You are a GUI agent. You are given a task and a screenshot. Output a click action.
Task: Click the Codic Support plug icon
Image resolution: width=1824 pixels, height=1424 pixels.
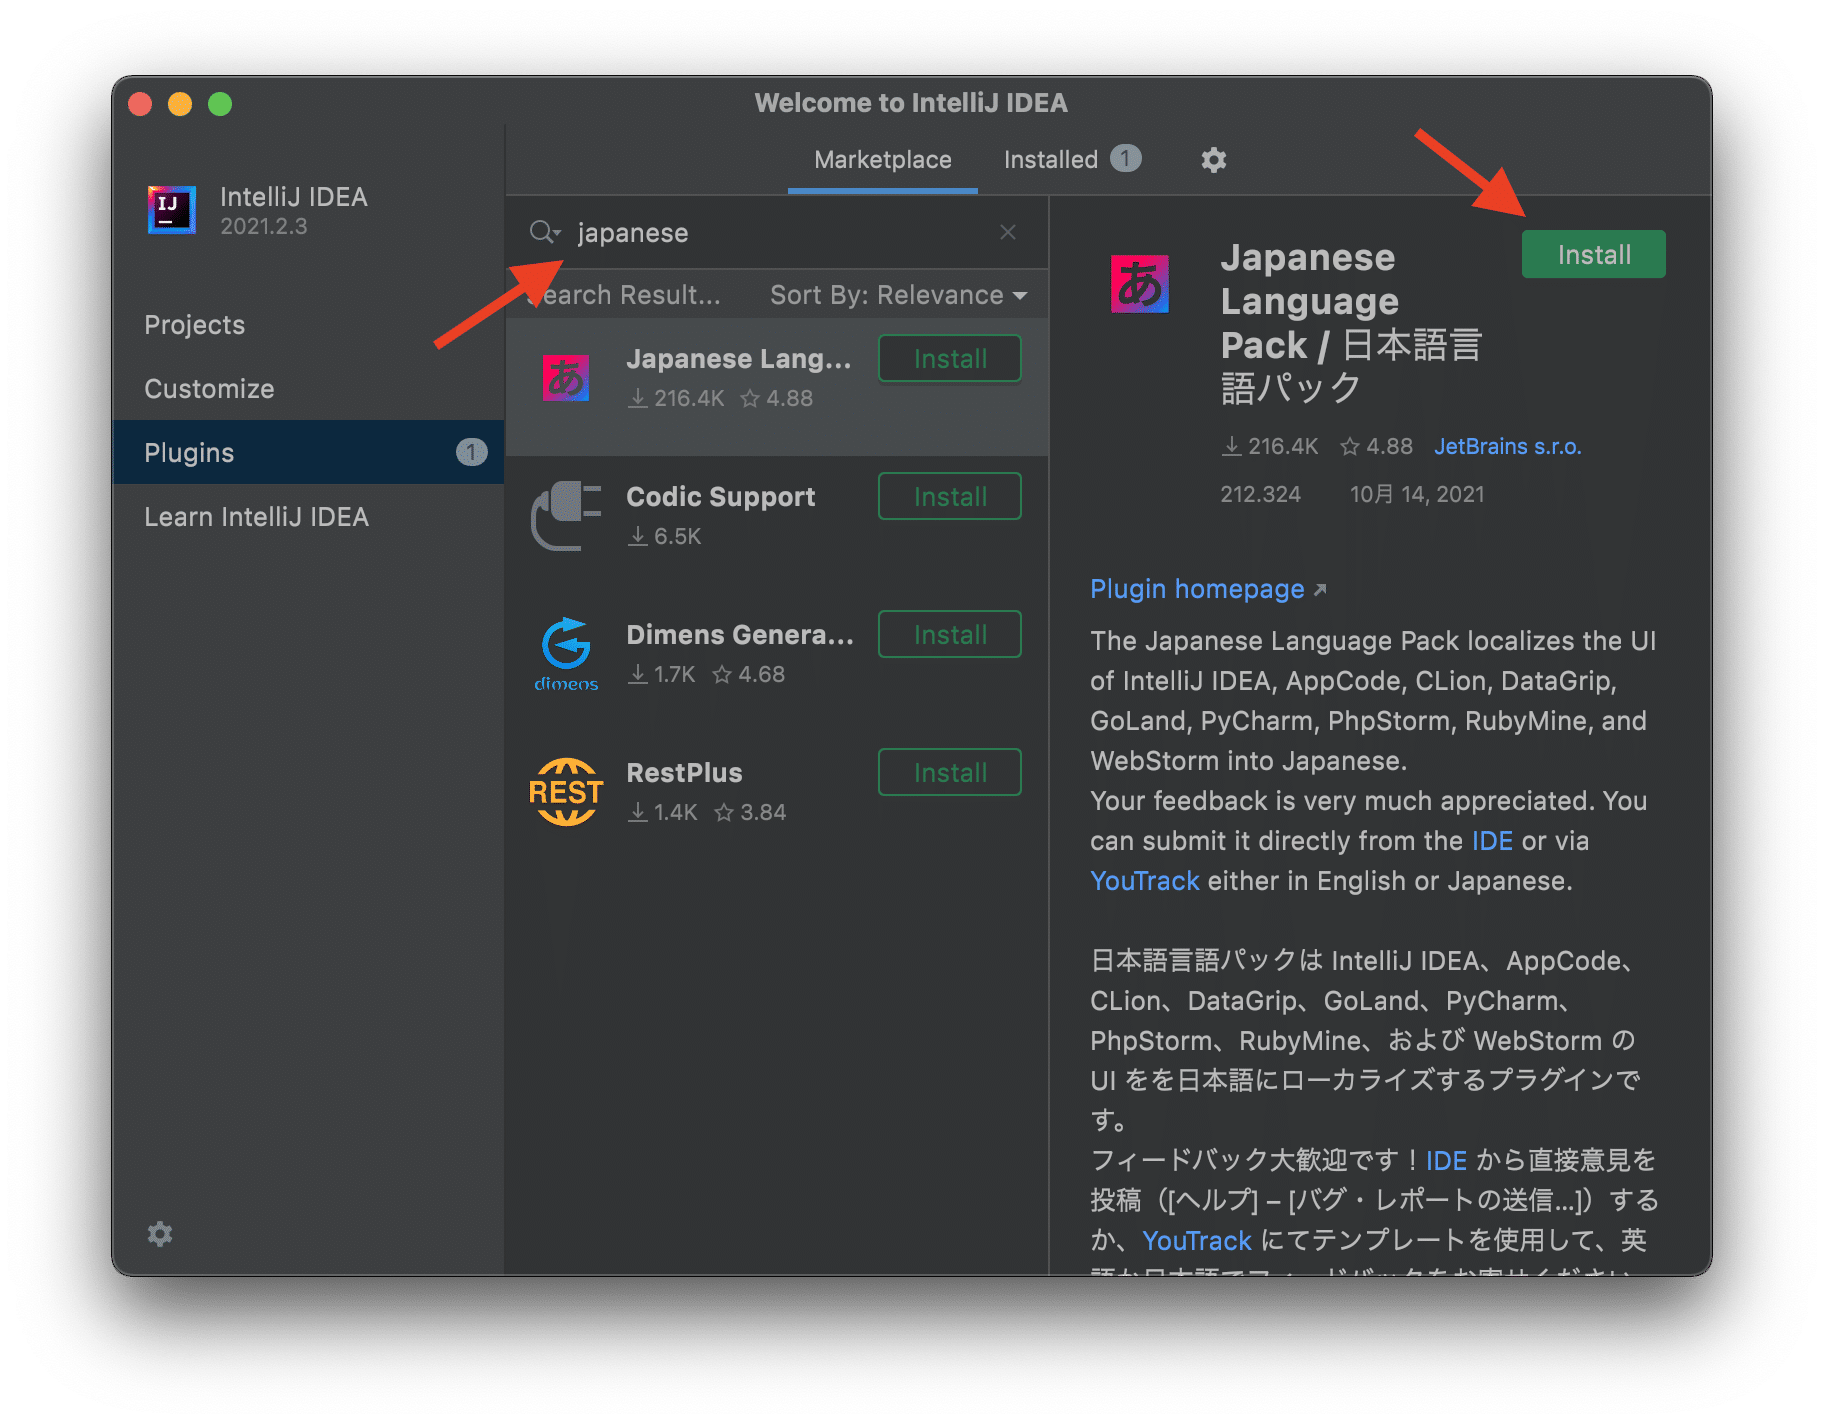(566, 515)
